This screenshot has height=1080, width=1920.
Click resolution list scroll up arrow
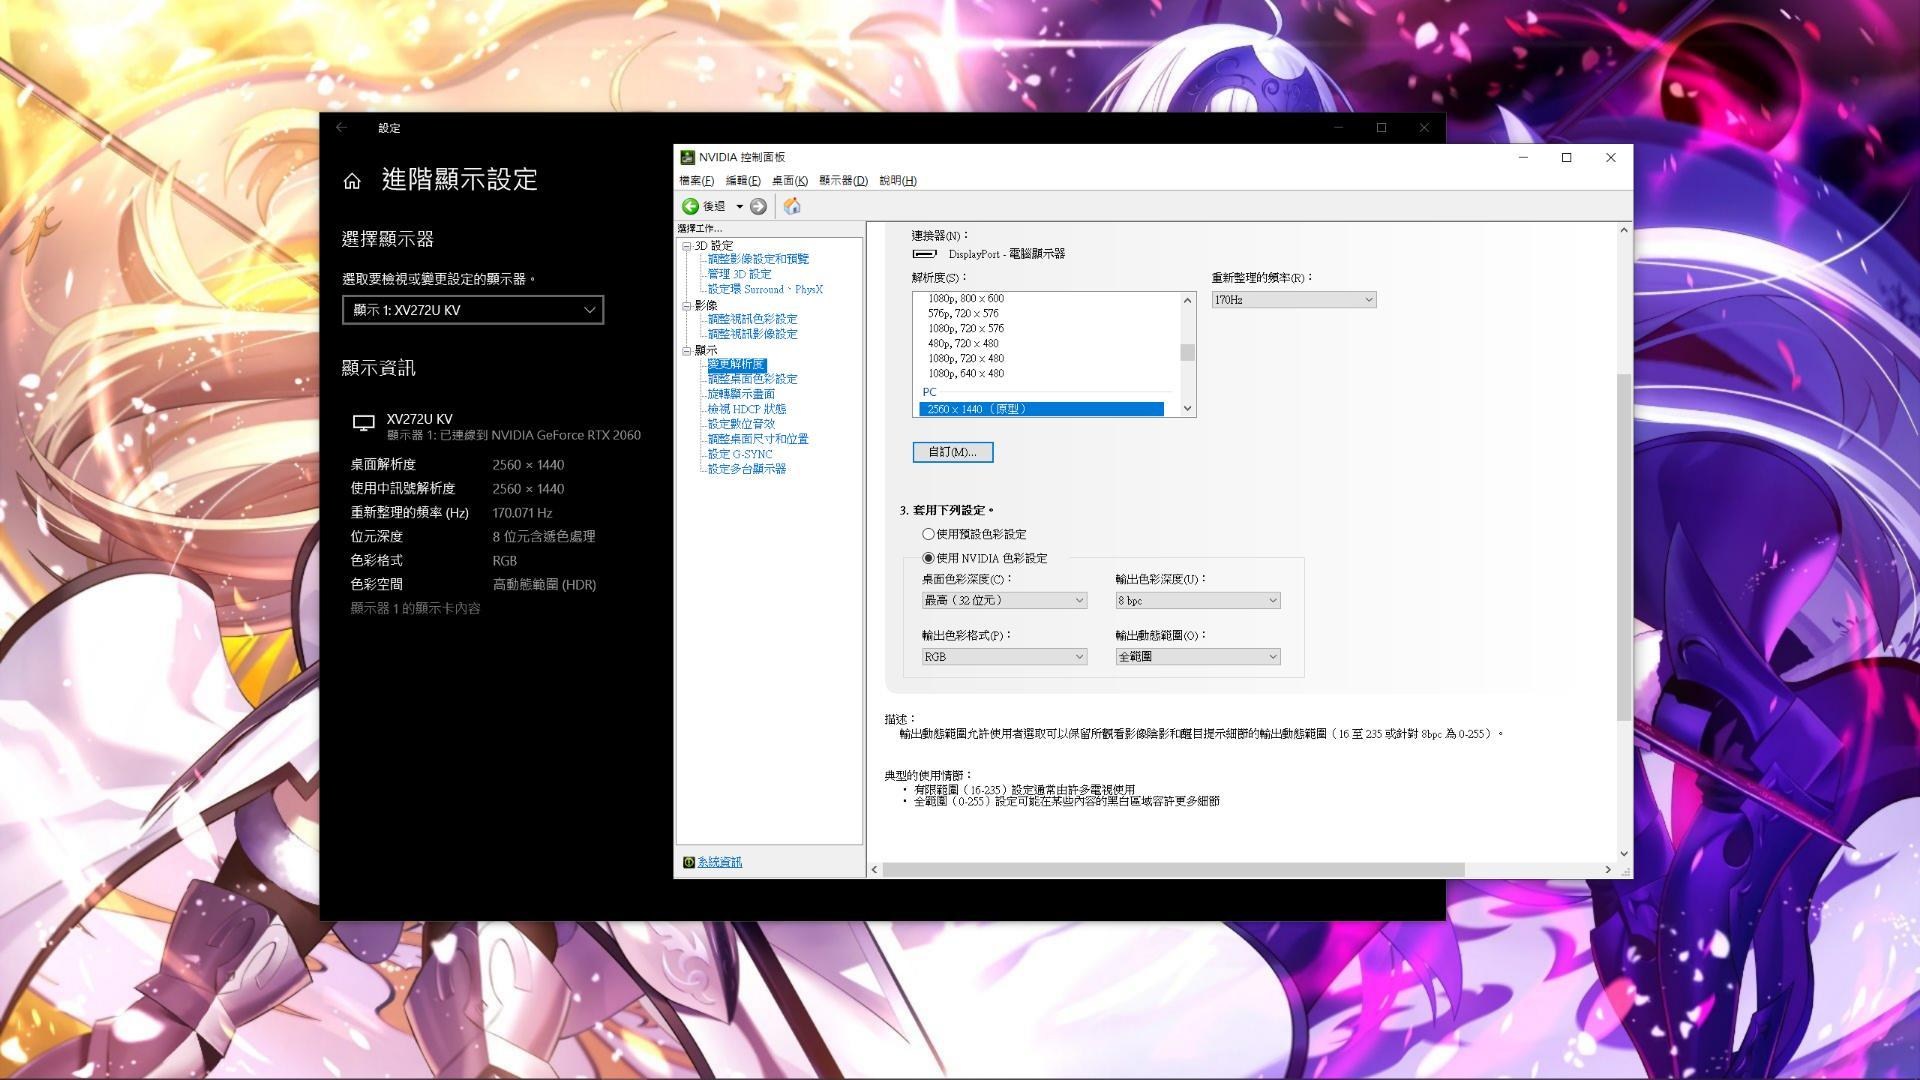click(1187, 300)
